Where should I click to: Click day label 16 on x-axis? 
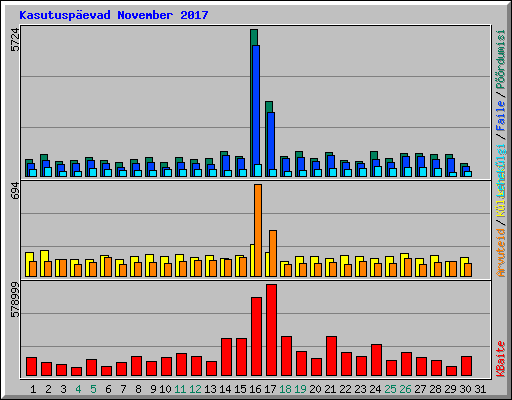(255, 389)
